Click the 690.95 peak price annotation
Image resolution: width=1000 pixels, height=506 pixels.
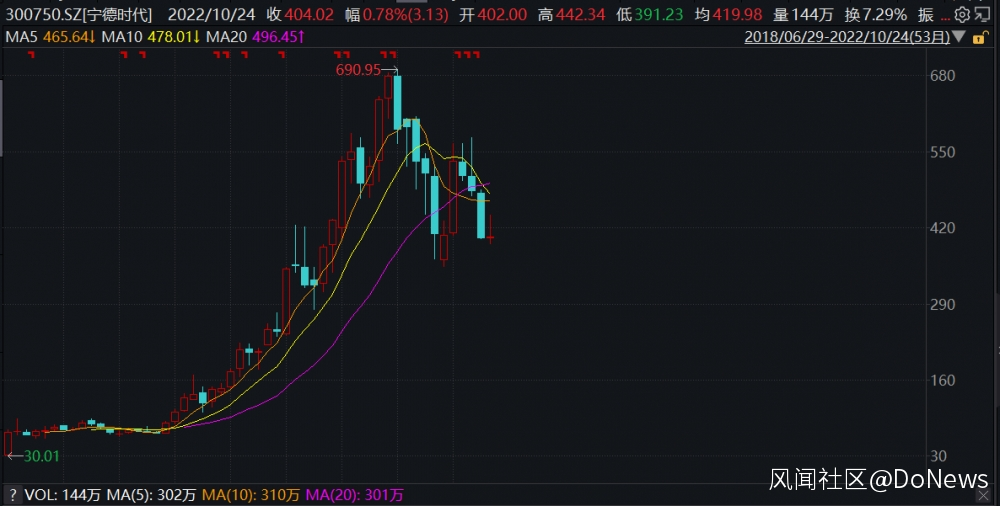(x=358, y=70)
